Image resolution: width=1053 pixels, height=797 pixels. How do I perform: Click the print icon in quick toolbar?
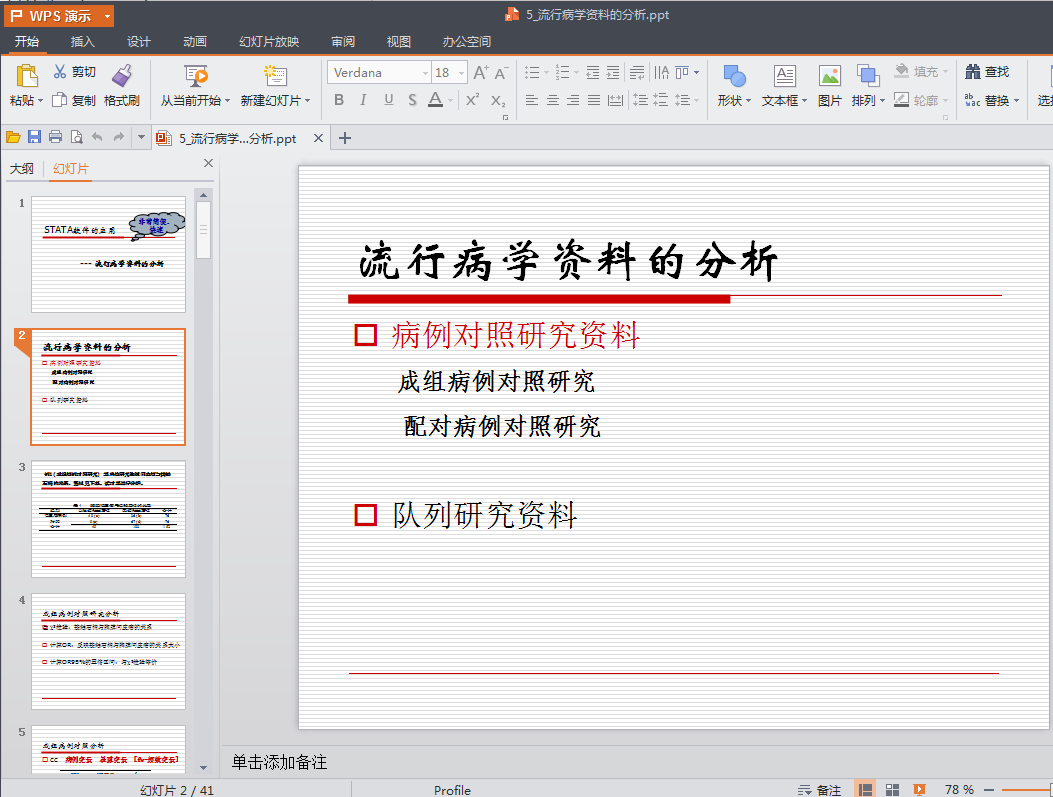(56, 138)
